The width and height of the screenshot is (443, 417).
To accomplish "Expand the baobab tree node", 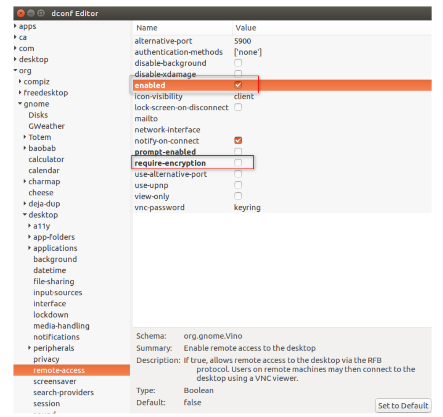I will point(25,148).
